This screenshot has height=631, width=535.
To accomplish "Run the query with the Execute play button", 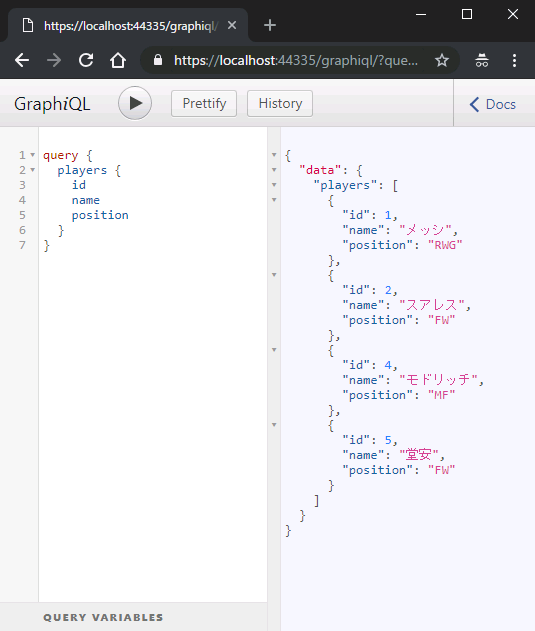I will pyautogui.click(x=135, y=103).
